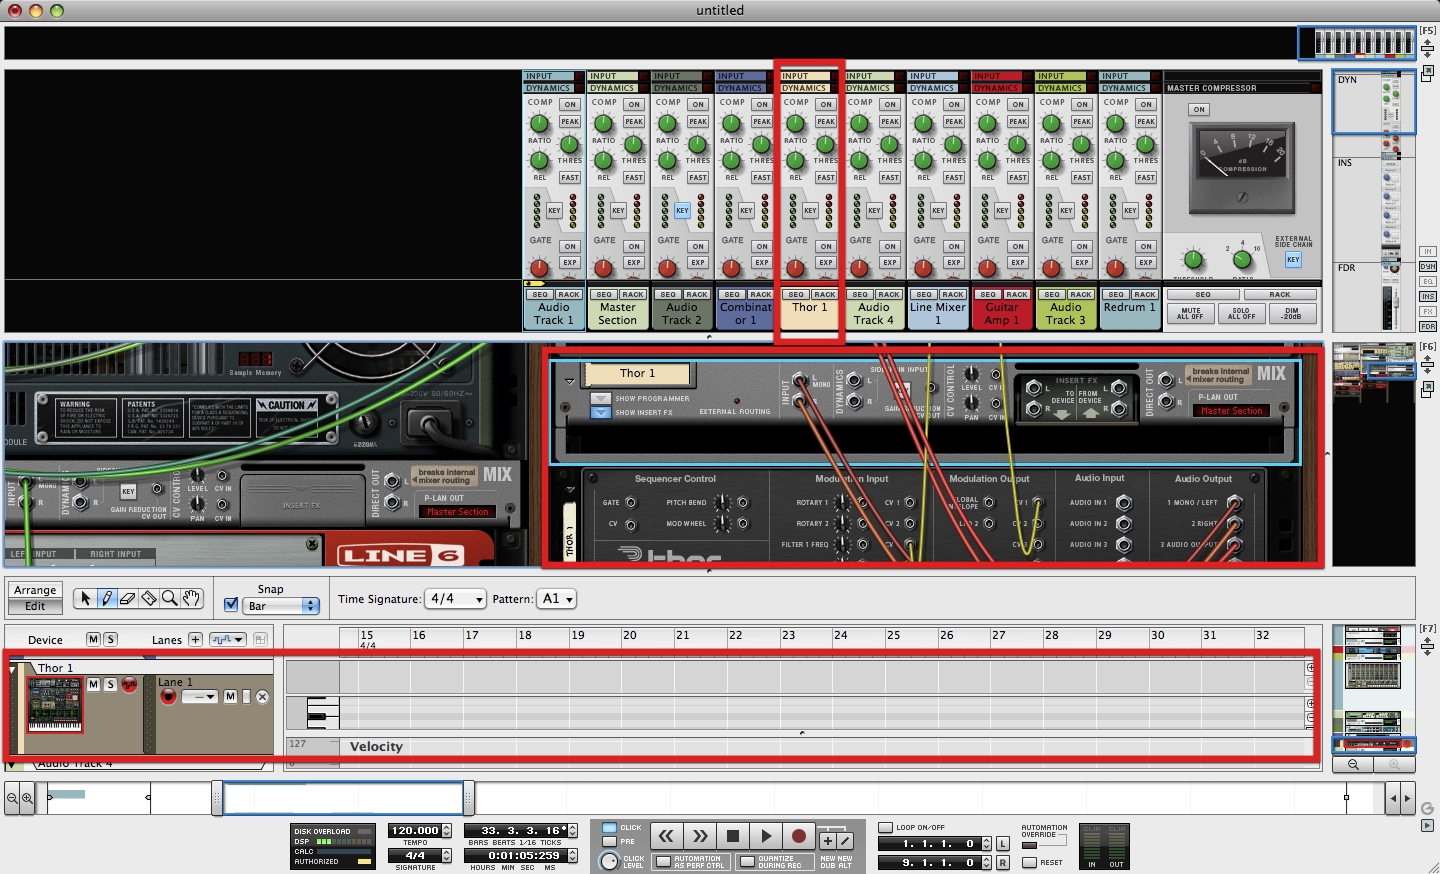
Task: Show the FDR section in mixer navigator
Action: pyautogui.click(x=1428, y=326)
